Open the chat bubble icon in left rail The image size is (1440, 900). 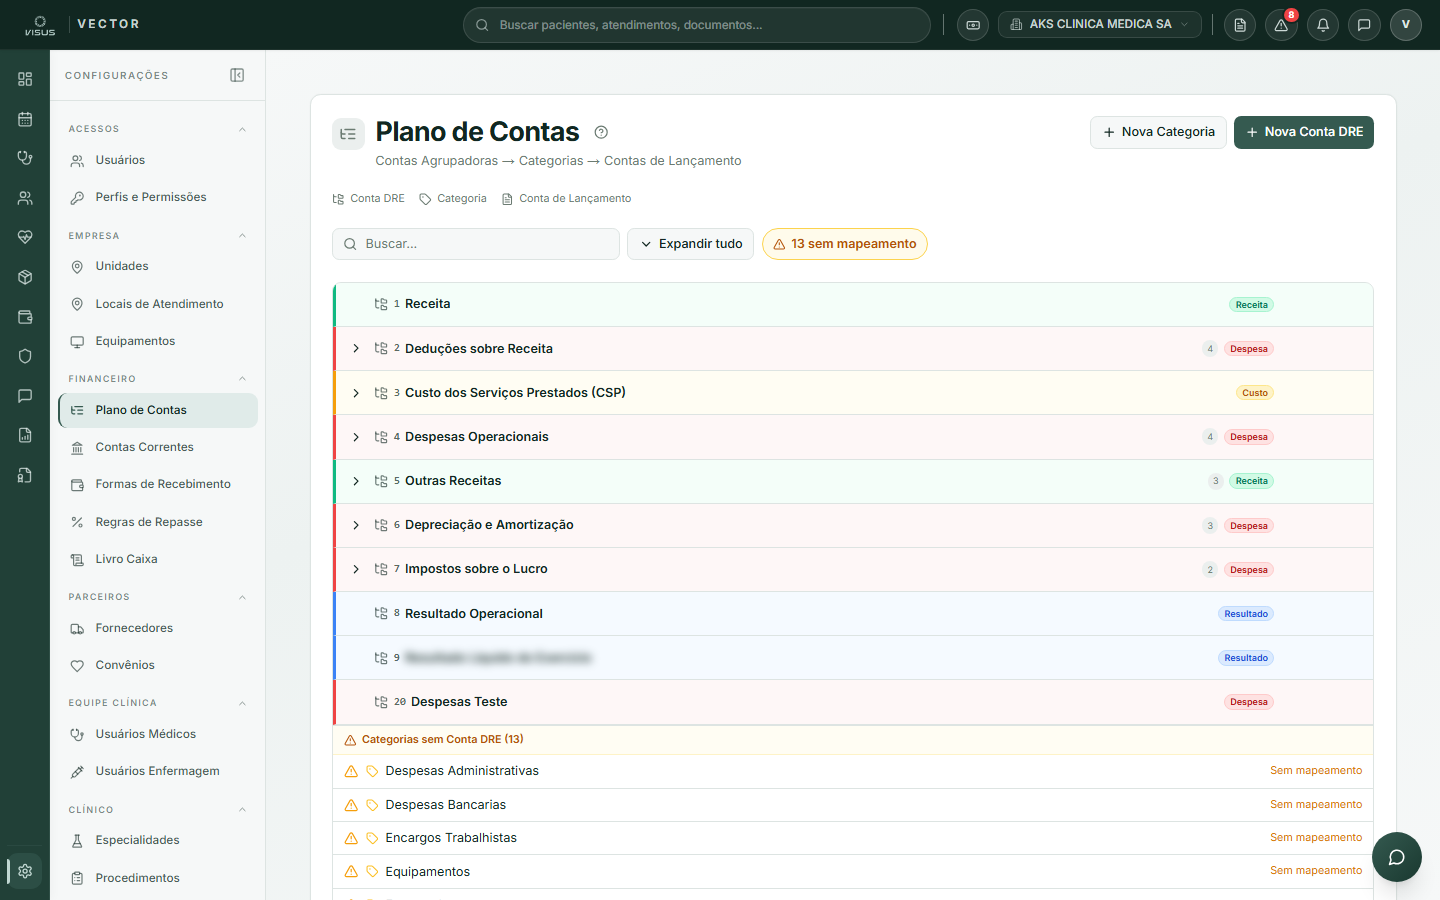(x=25, y=396)
